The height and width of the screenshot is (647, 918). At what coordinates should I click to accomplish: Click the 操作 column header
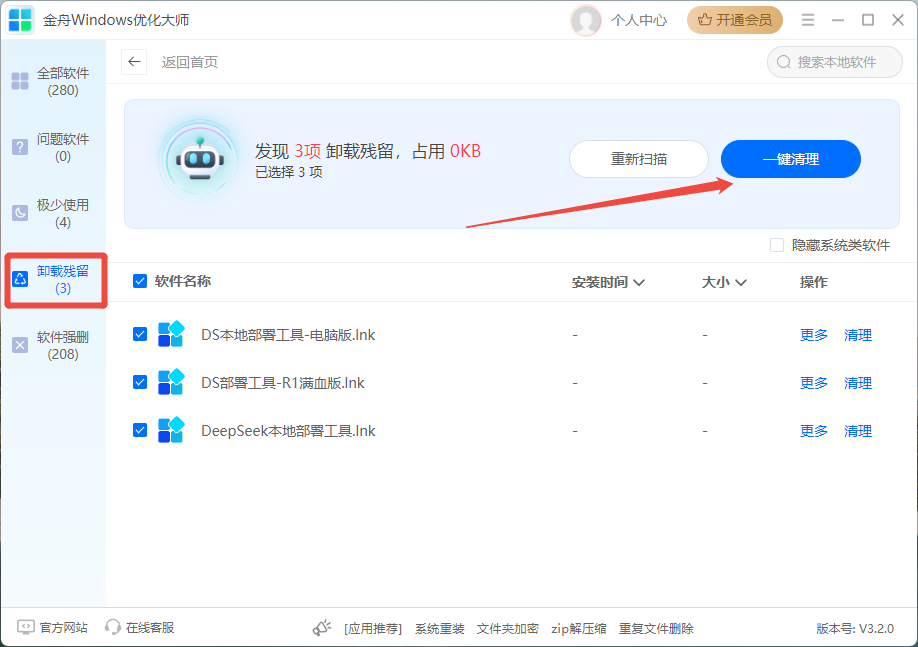coord(814,282)
